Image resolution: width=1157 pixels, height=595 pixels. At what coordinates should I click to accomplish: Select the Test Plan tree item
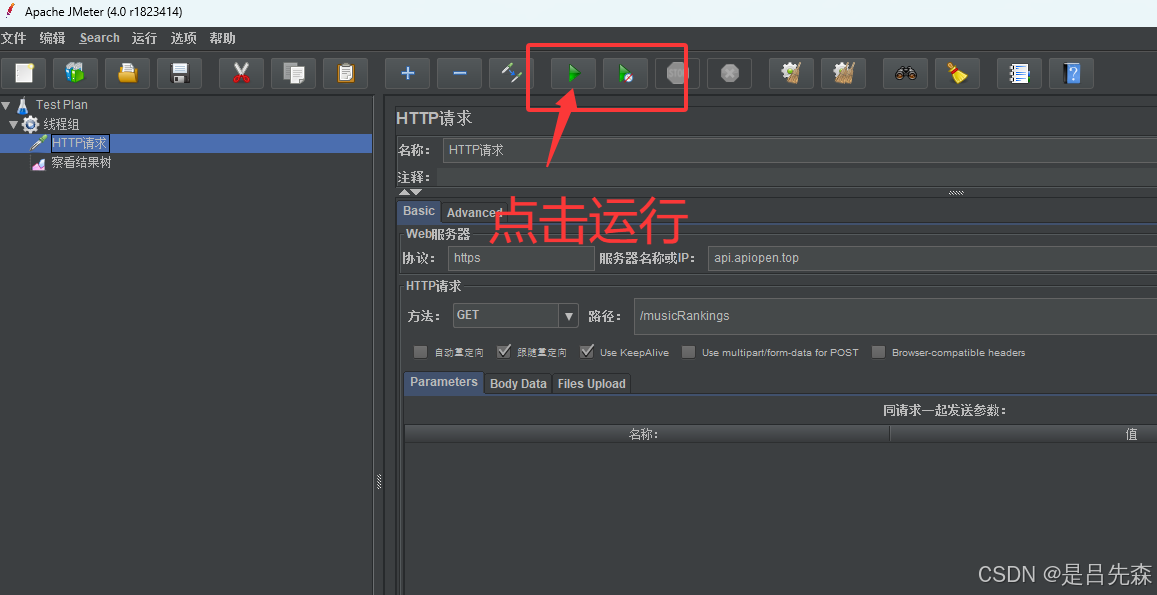tap(62, 105)
